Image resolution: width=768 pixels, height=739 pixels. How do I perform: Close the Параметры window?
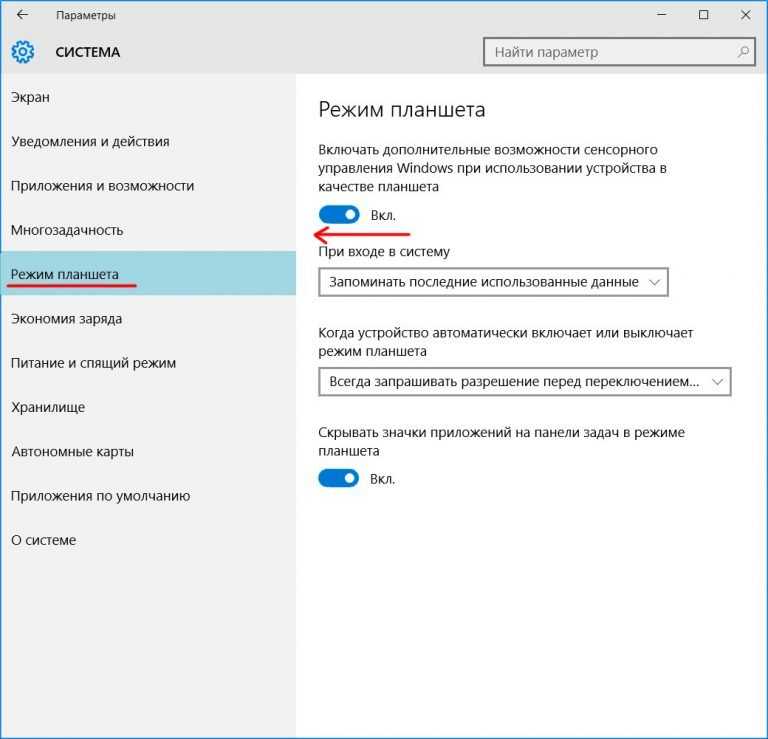click(745, 15)
